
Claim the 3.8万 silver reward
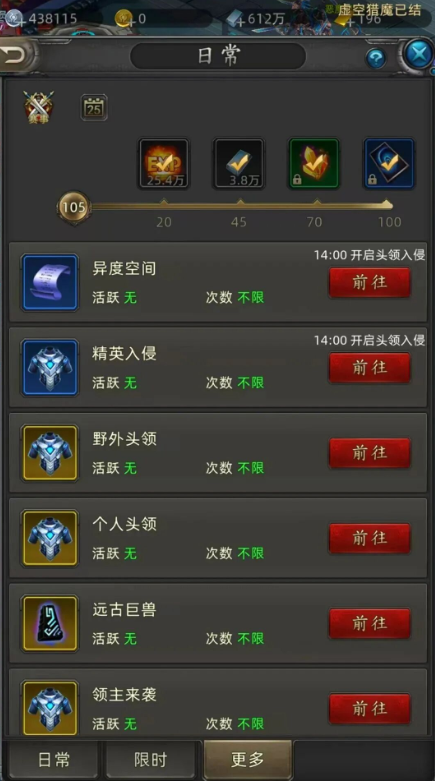point(239,164)
